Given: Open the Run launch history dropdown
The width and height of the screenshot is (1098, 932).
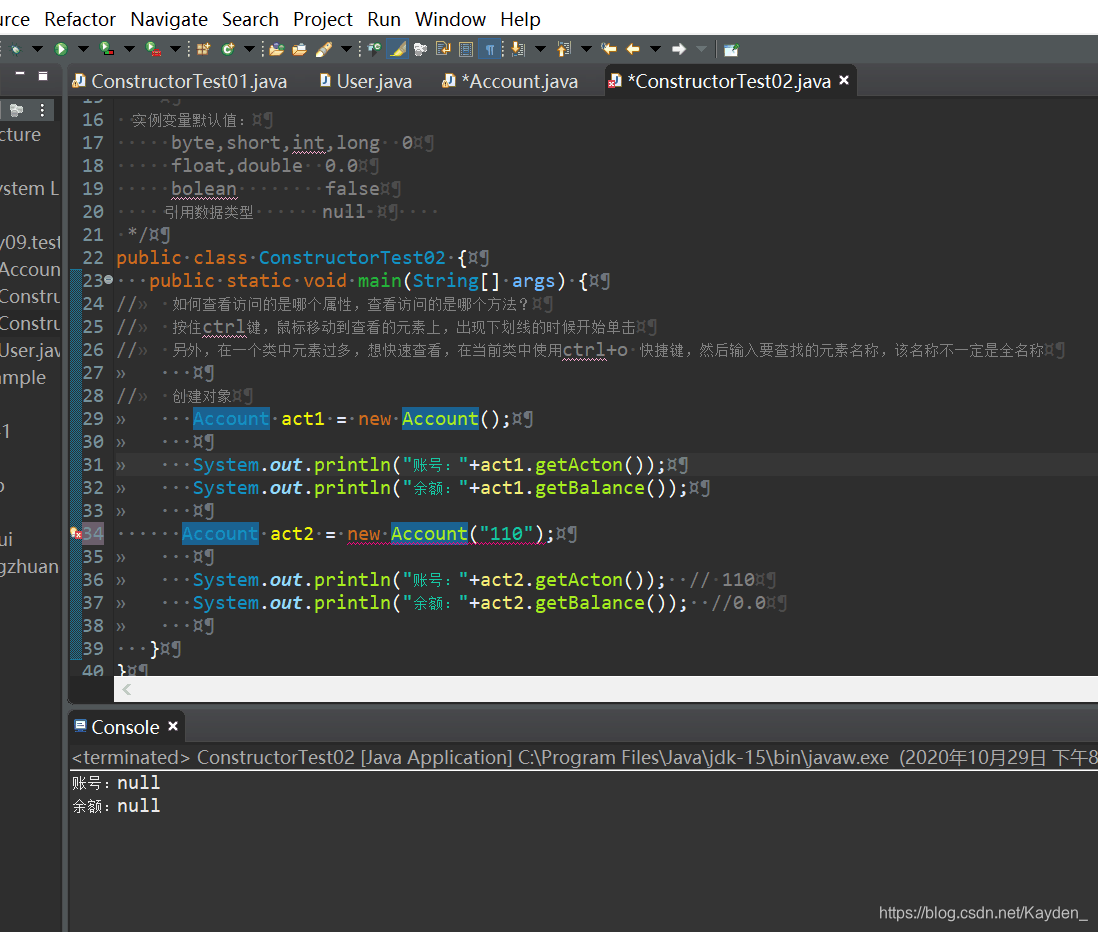Looking at the screenshot, I should click(x=83, y=49).
